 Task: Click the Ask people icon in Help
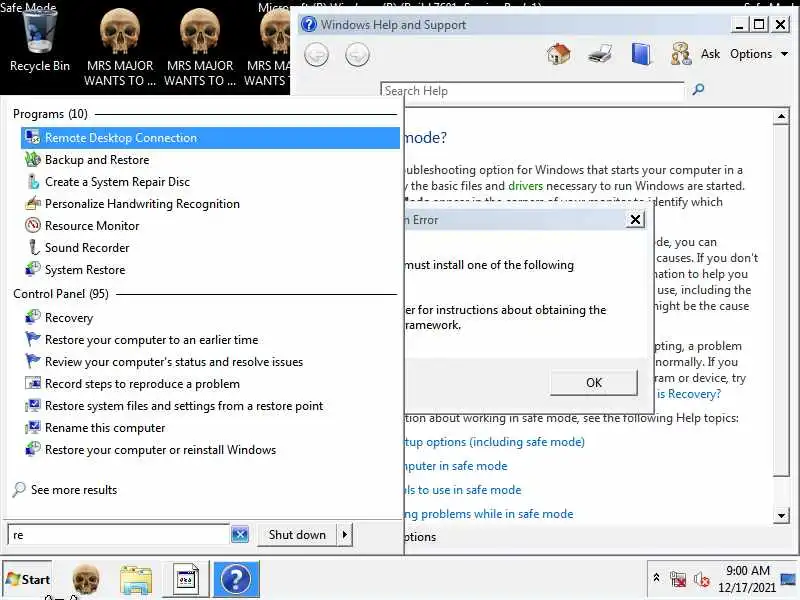point(681,54)
